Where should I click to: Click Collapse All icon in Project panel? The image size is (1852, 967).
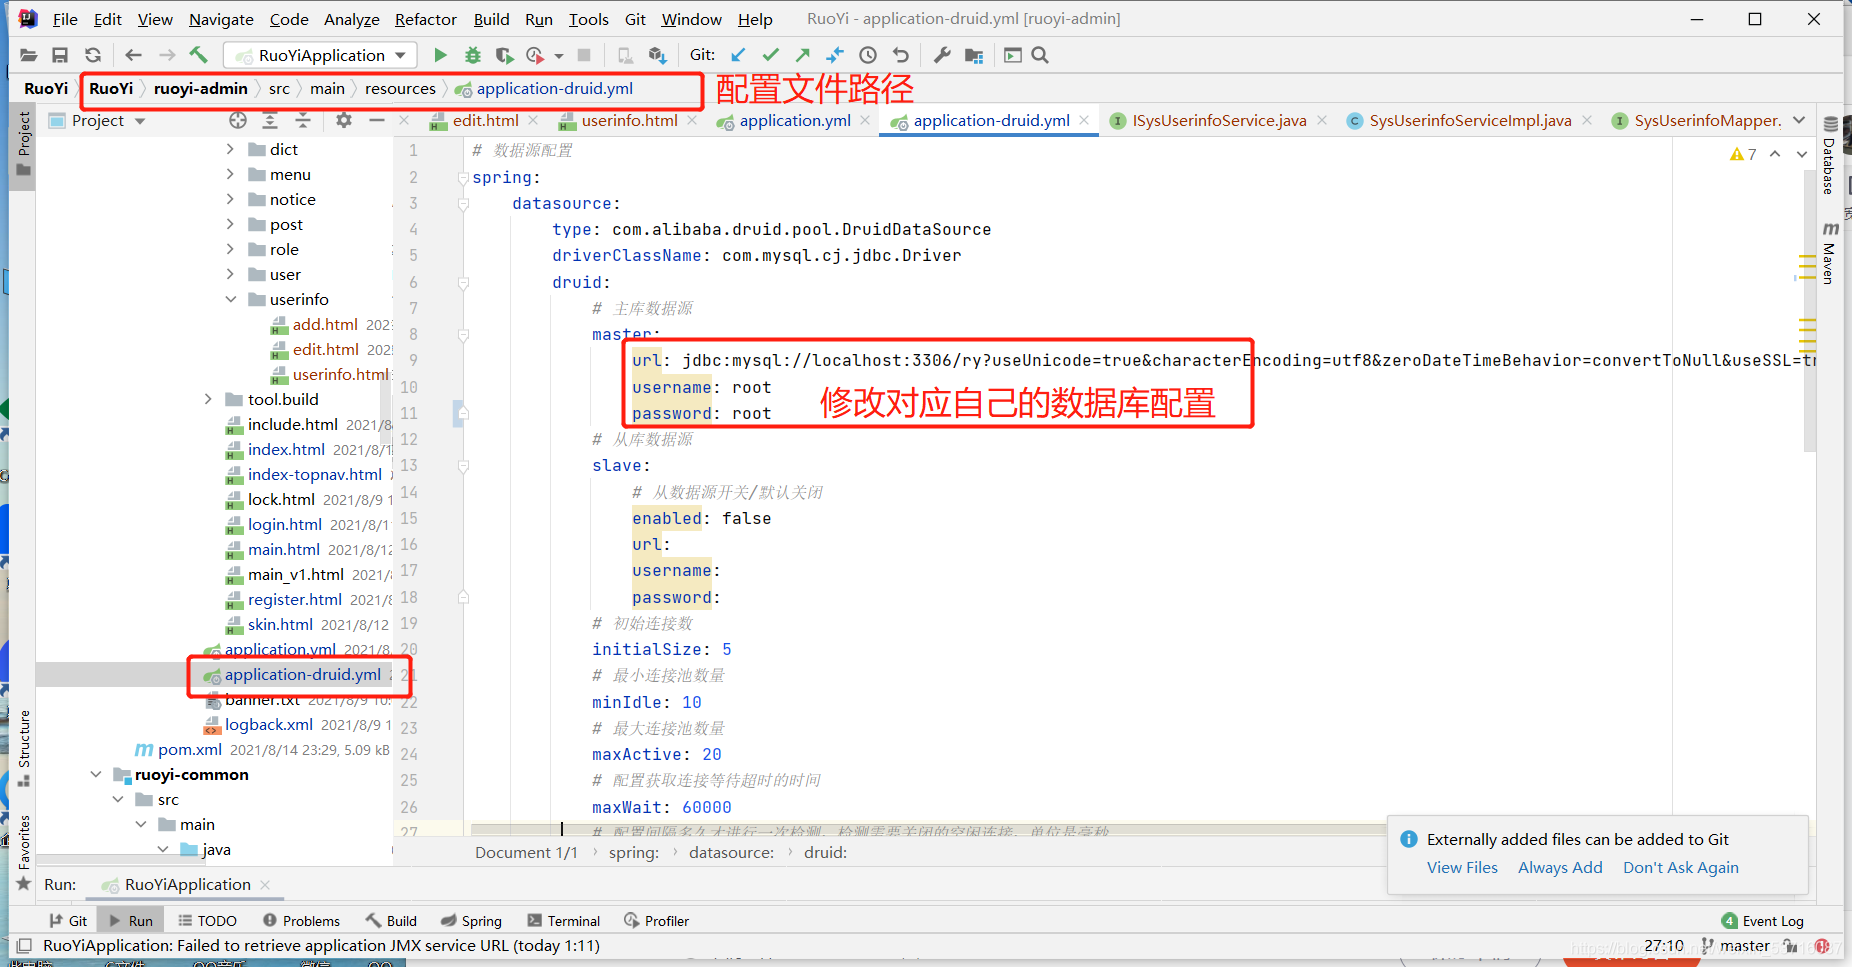303,120
